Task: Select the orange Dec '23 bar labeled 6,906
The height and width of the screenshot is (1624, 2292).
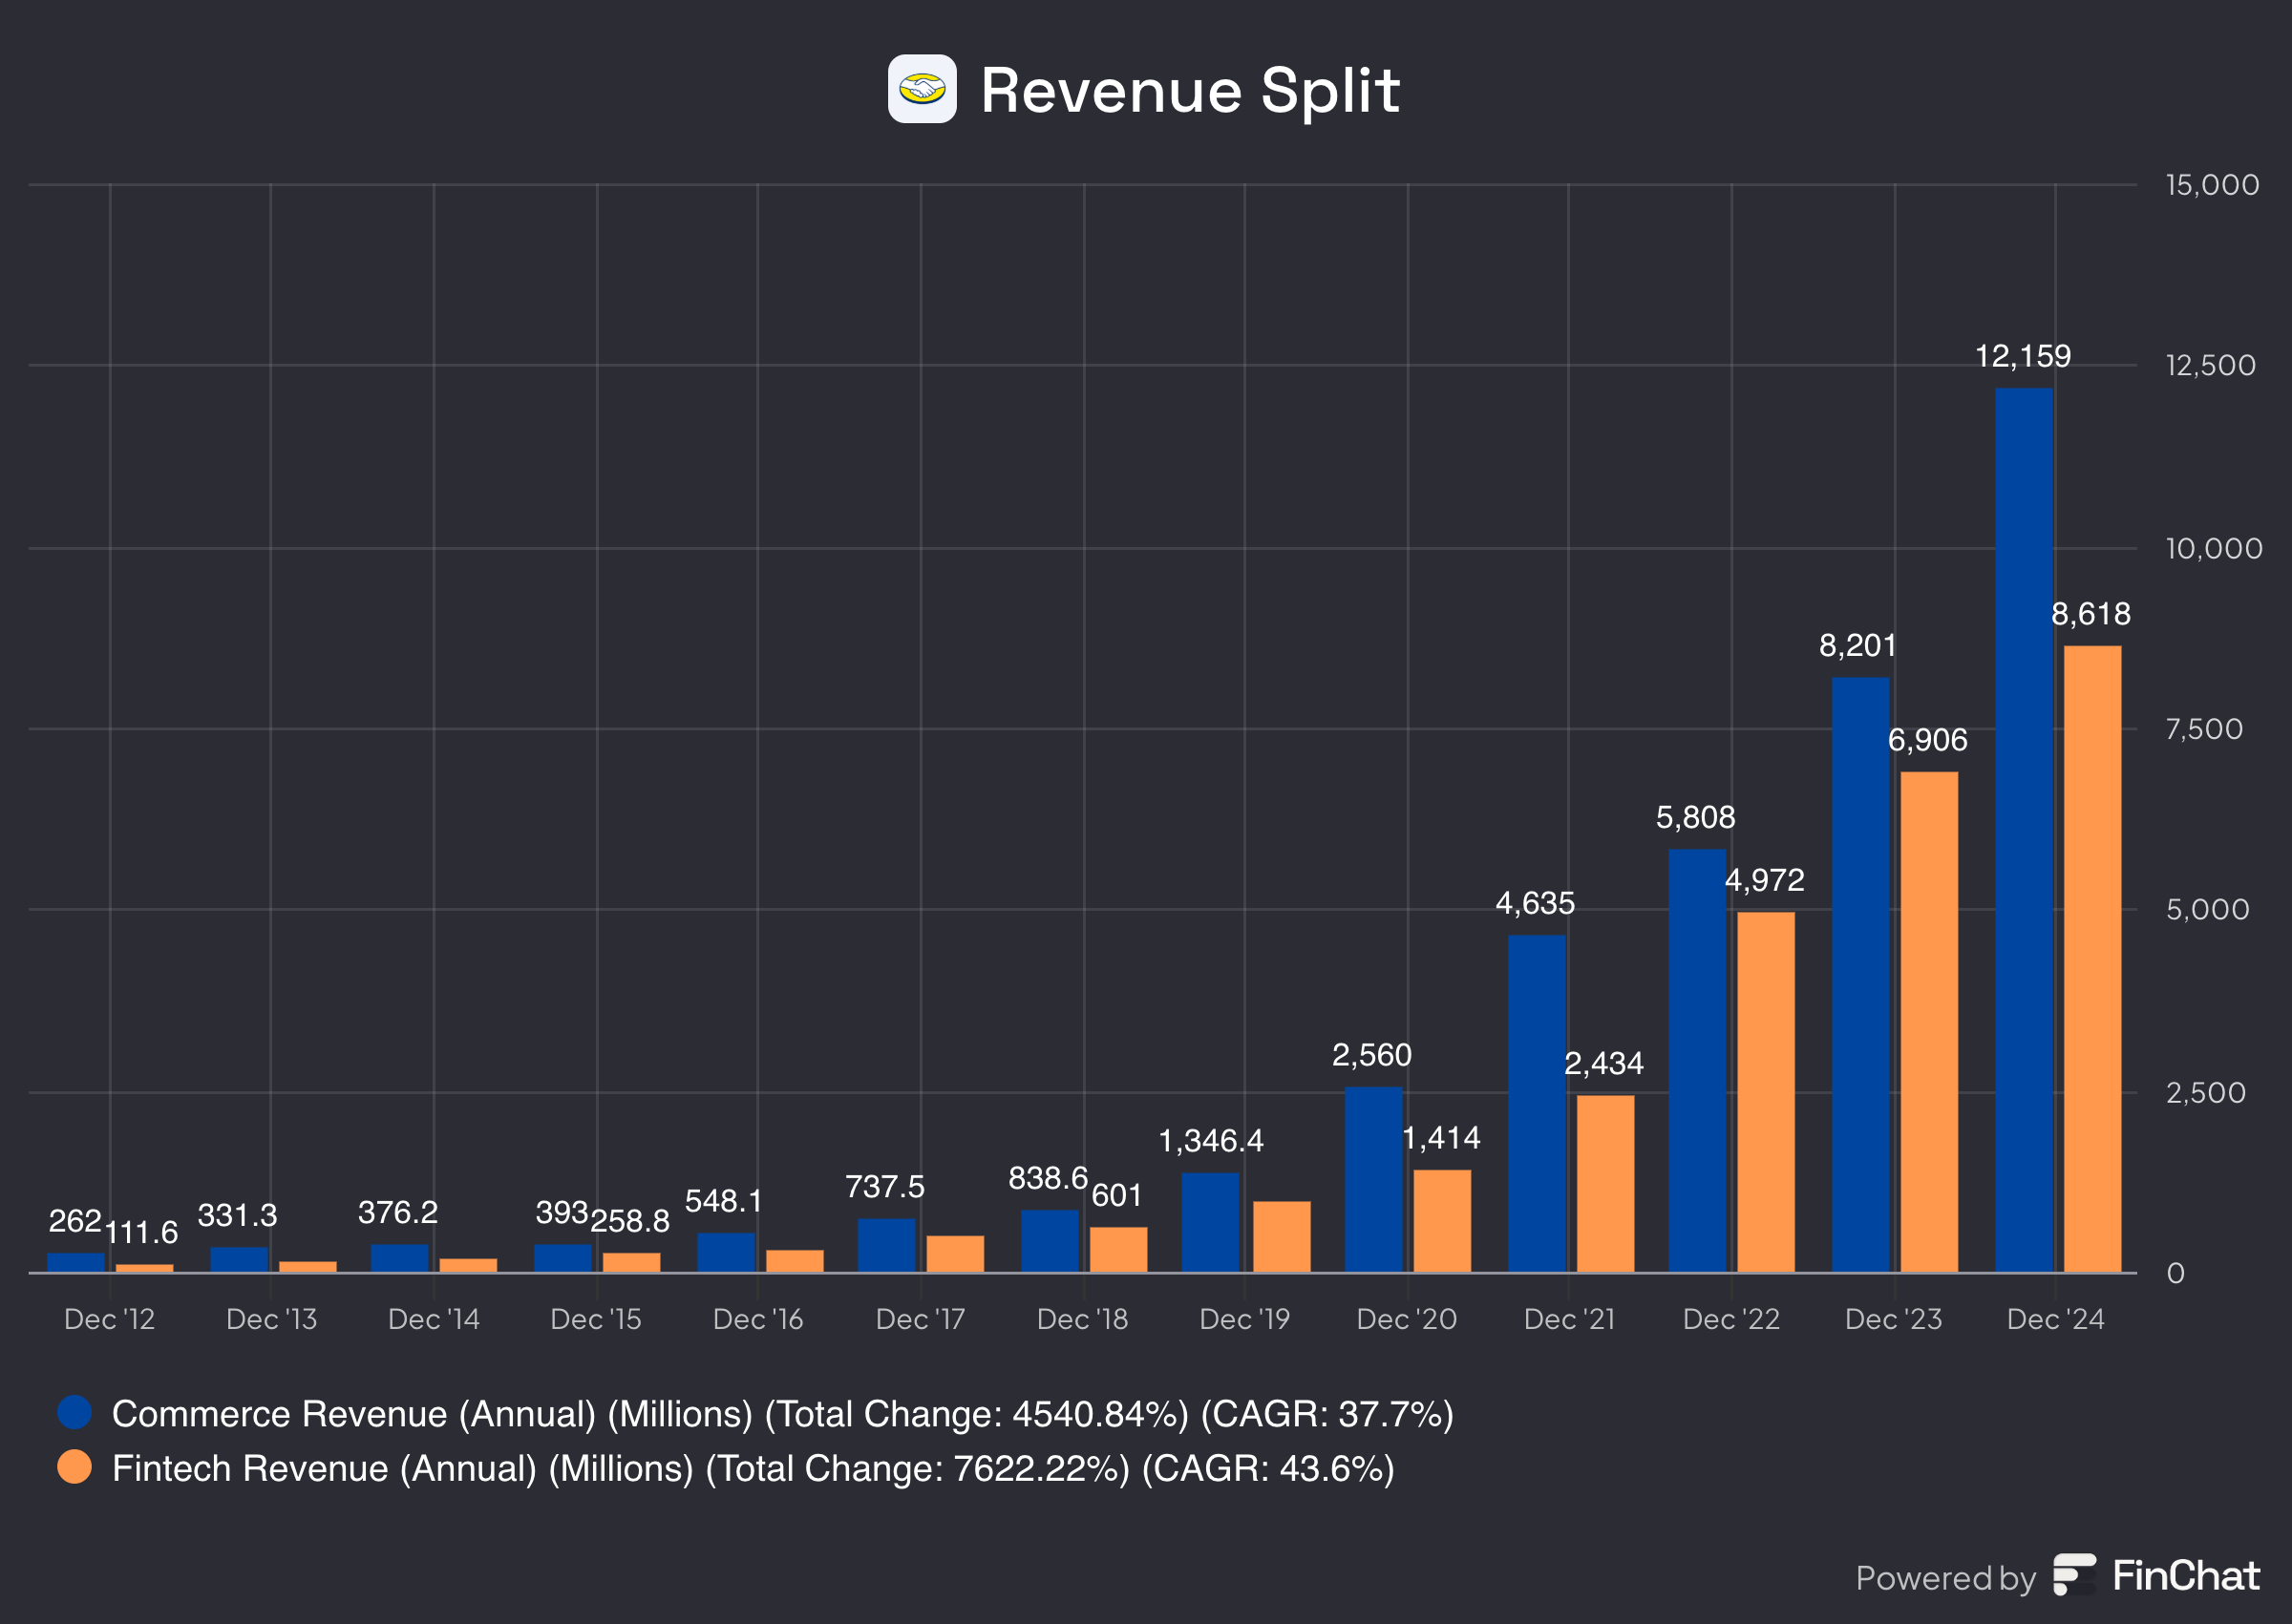Action: (1929, 1021)
